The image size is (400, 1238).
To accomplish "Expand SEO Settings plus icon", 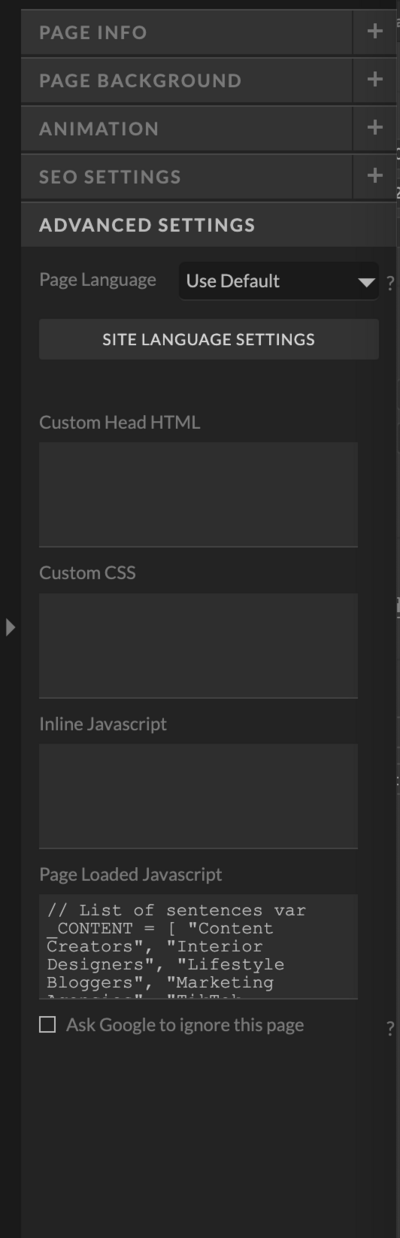I will (x=375, y=176).
